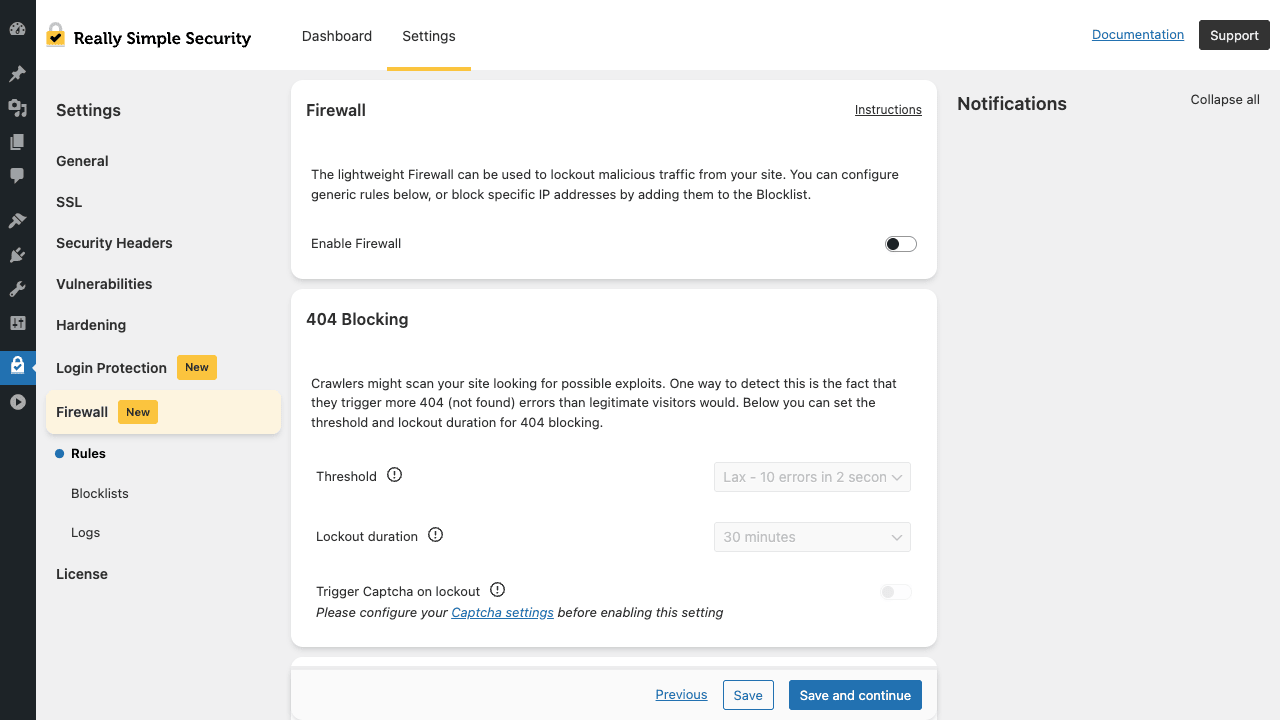Toggle Trigger Captcha on lockout switch

[x=896, y=592]
